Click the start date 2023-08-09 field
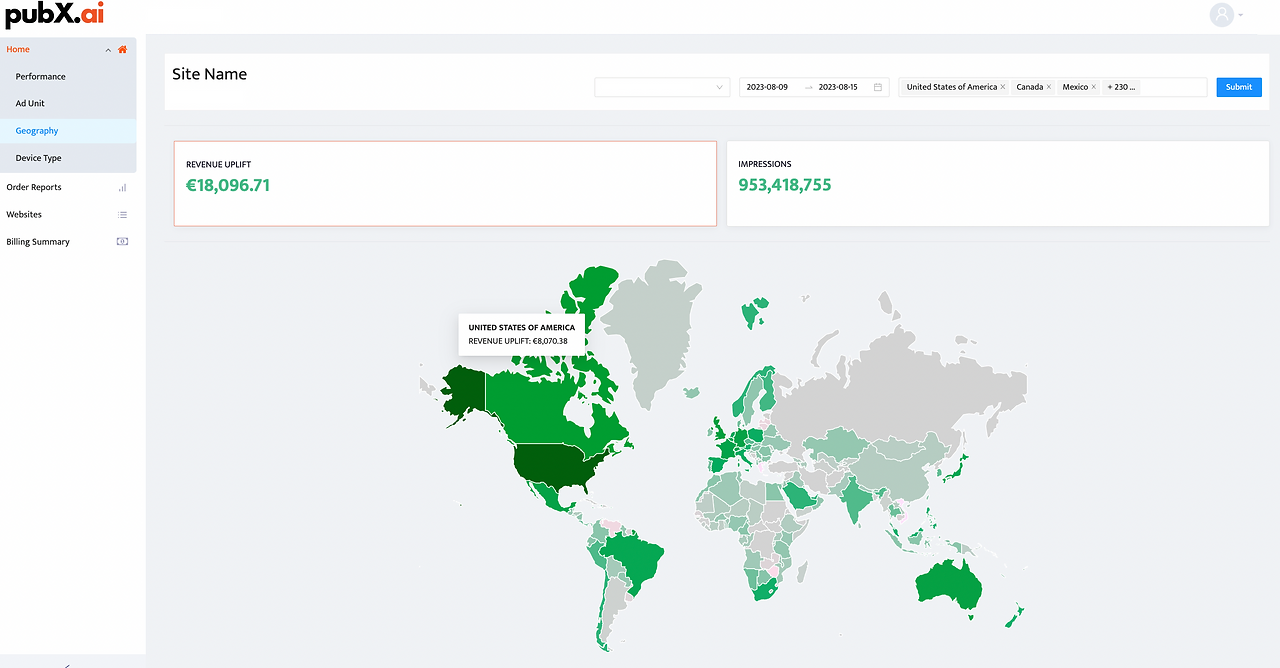This screenshot has height=668, width=1280. pyautogui.click(x=768, y=87)
